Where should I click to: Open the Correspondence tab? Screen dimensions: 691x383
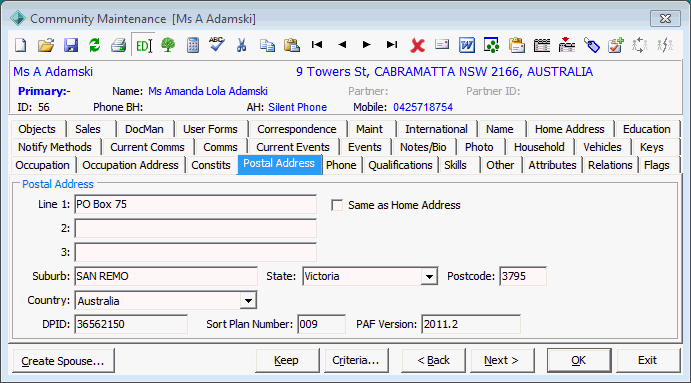(297, 129)
